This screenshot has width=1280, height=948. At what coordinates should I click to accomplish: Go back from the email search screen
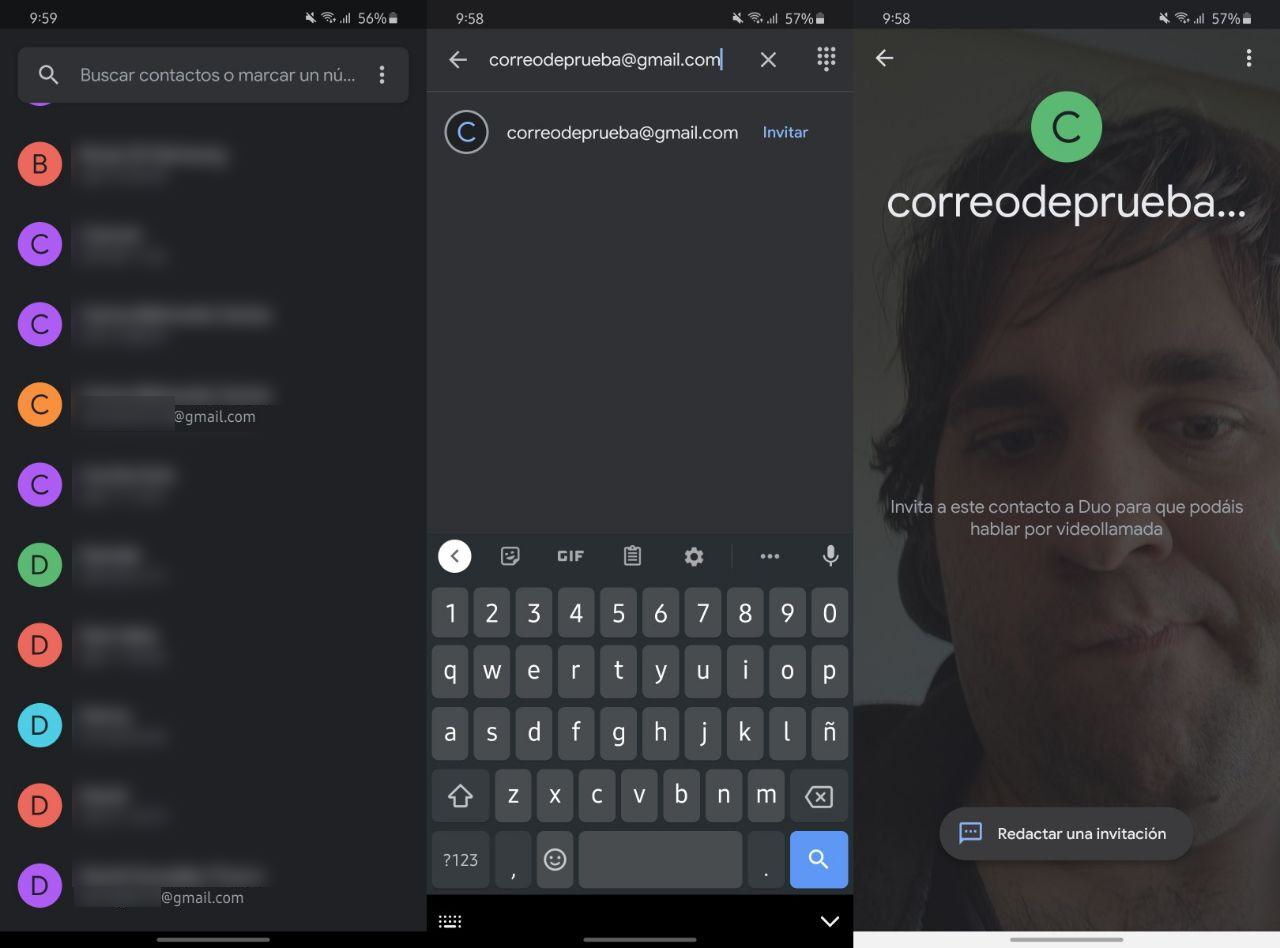tap(458, 60)
